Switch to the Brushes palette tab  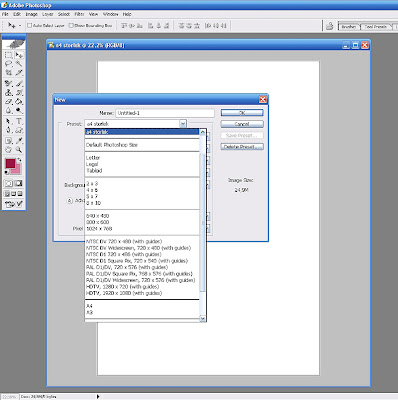point(349,27)
